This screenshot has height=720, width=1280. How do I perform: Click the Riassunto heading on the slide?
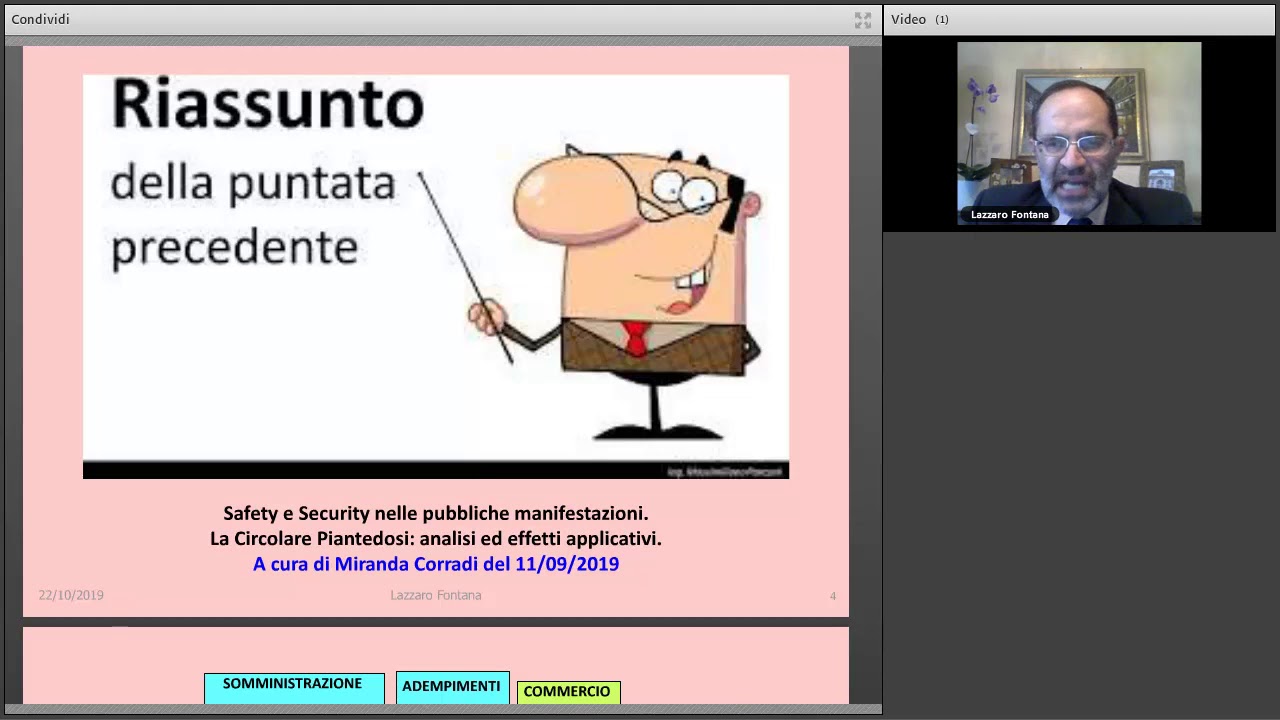click(268, 104)
